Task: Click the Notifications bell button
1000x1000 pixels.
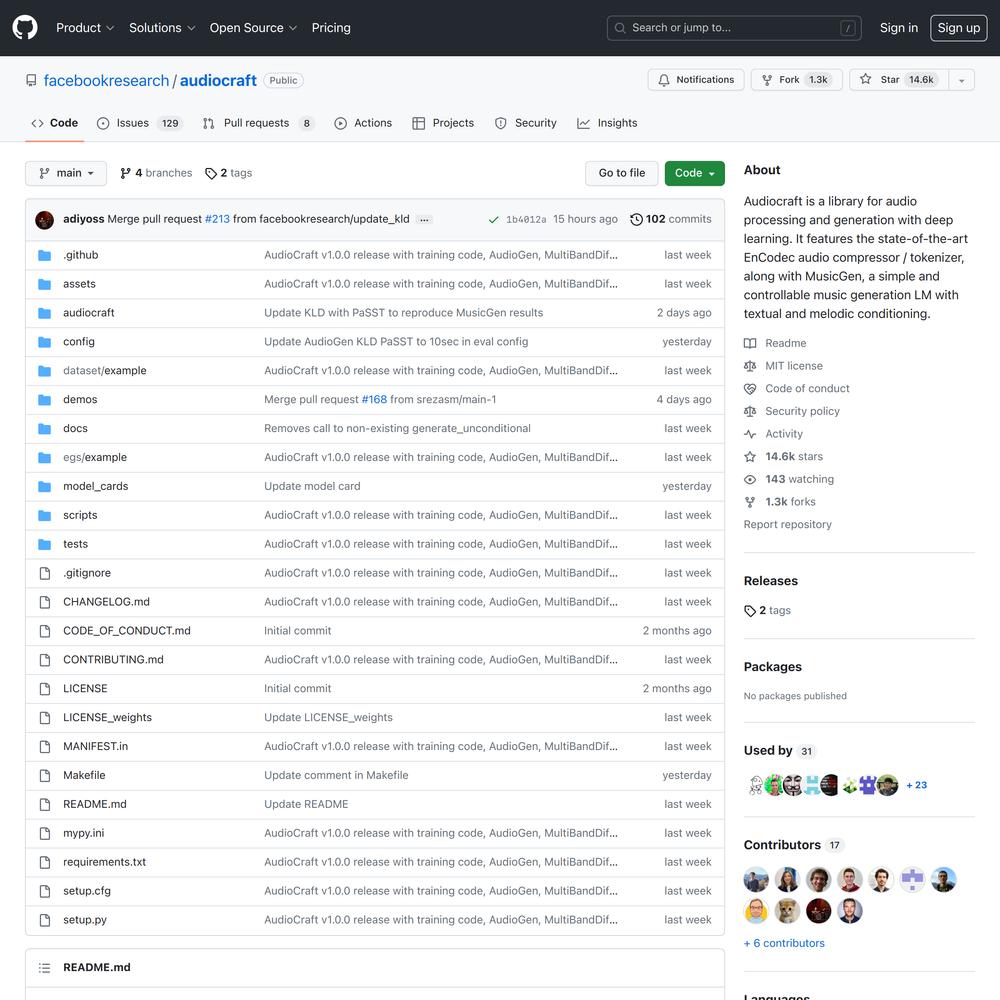Action: click(x=696, y=80)
